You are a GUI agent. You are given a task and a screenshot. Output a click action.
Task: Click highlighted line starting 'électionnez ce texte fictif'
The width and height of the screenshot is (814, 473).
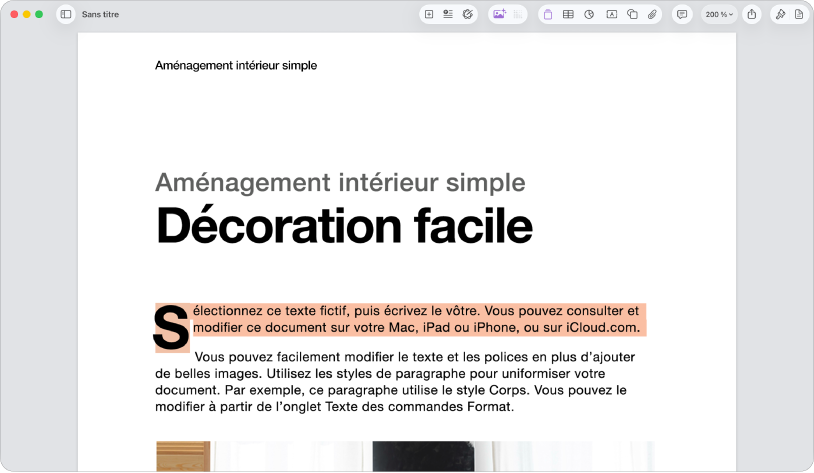[x=416, y=311]
